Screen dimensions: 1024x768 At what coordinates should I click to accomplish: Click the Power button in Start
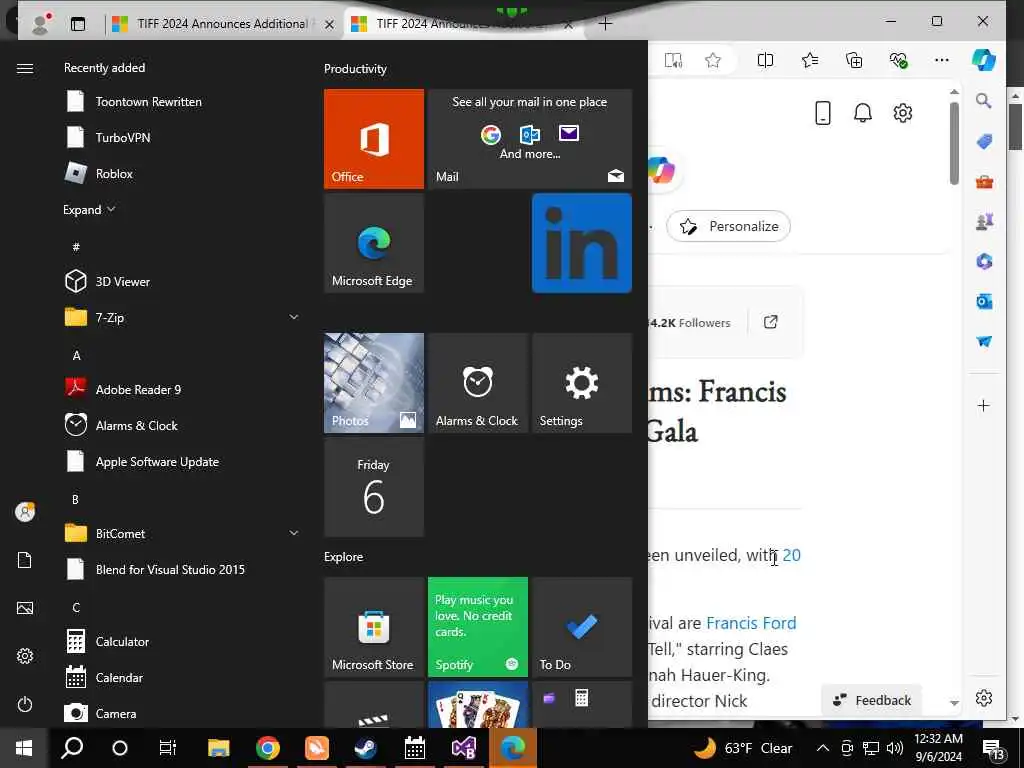25,704
